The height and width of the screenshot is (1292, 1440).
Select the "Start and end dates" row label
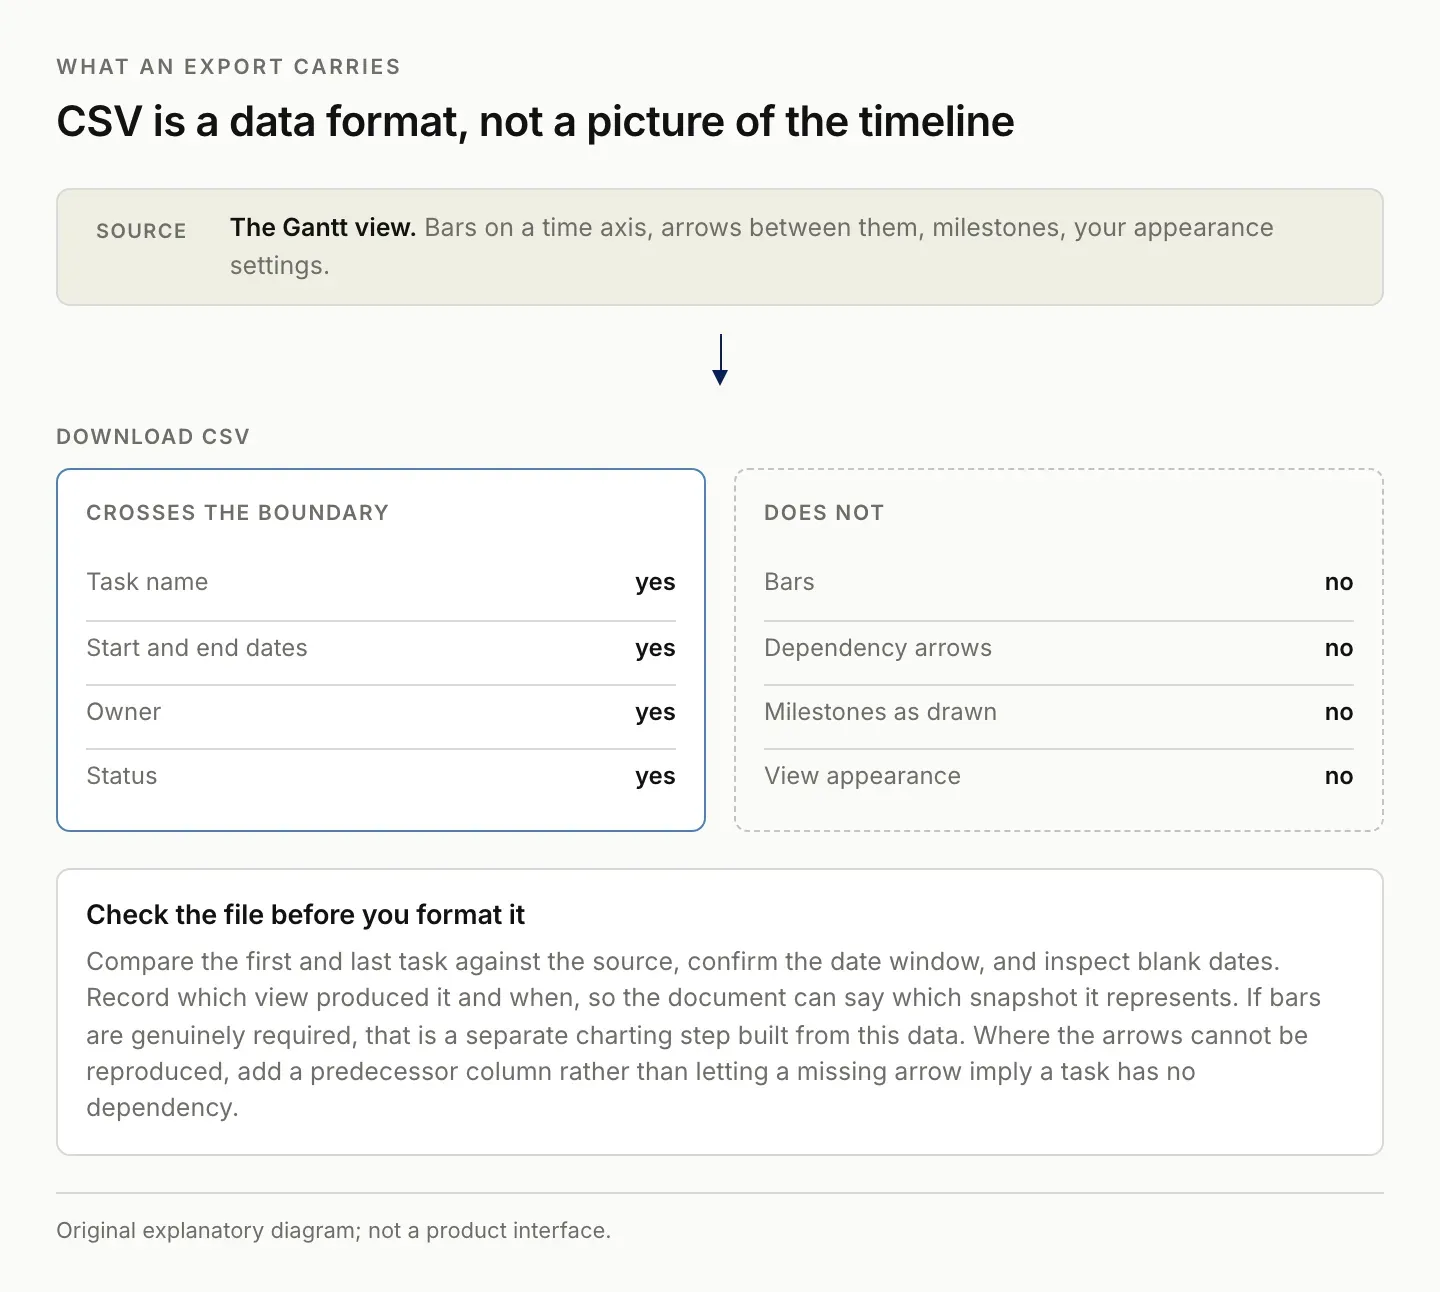[x=197, y=648]
